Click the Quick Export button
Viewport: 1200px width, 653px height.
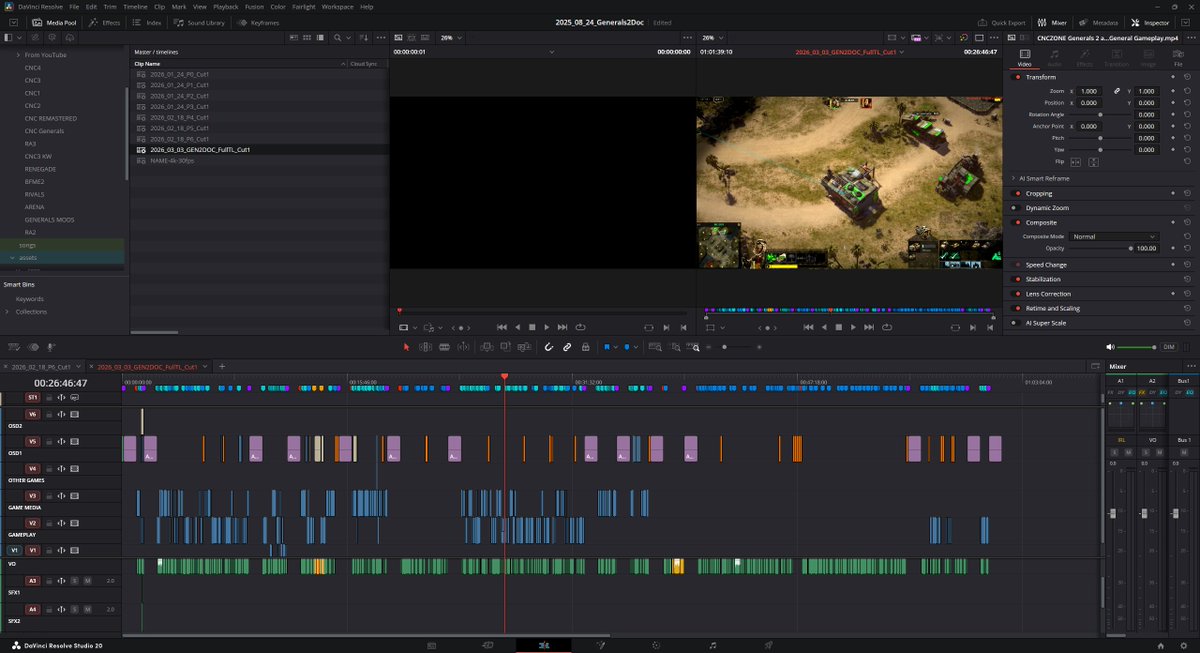tap(1003, 22)
